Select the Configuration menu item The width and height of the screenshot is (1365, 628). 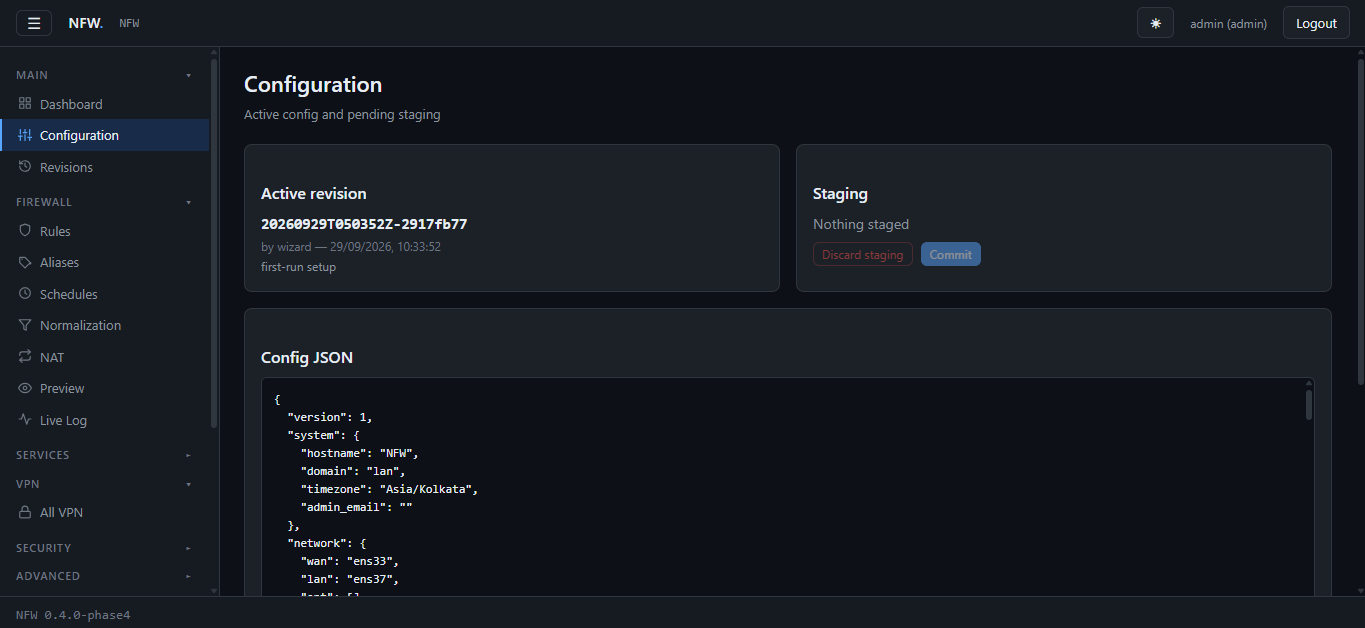point(104,135)
